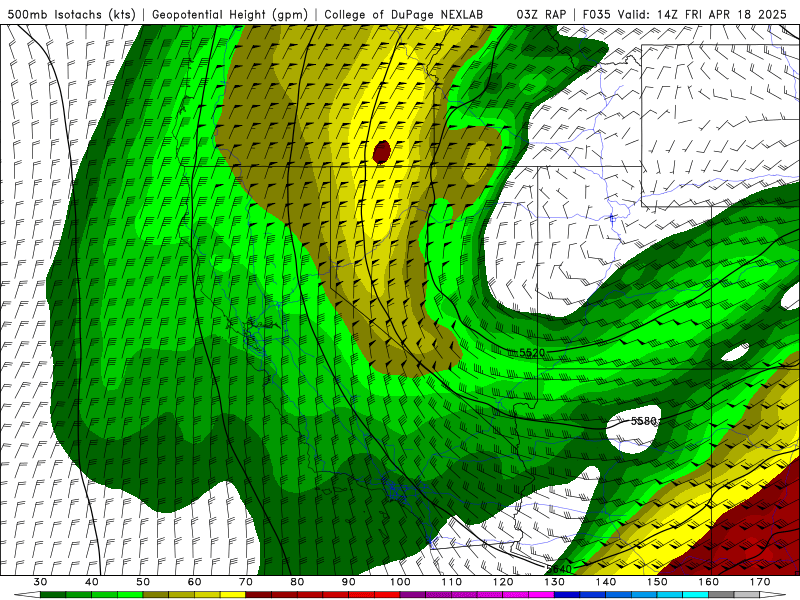Click the "03Z RAP" model run text
Image resolution: width=800 pixels, height=600 pixels.
click(541, 14)
